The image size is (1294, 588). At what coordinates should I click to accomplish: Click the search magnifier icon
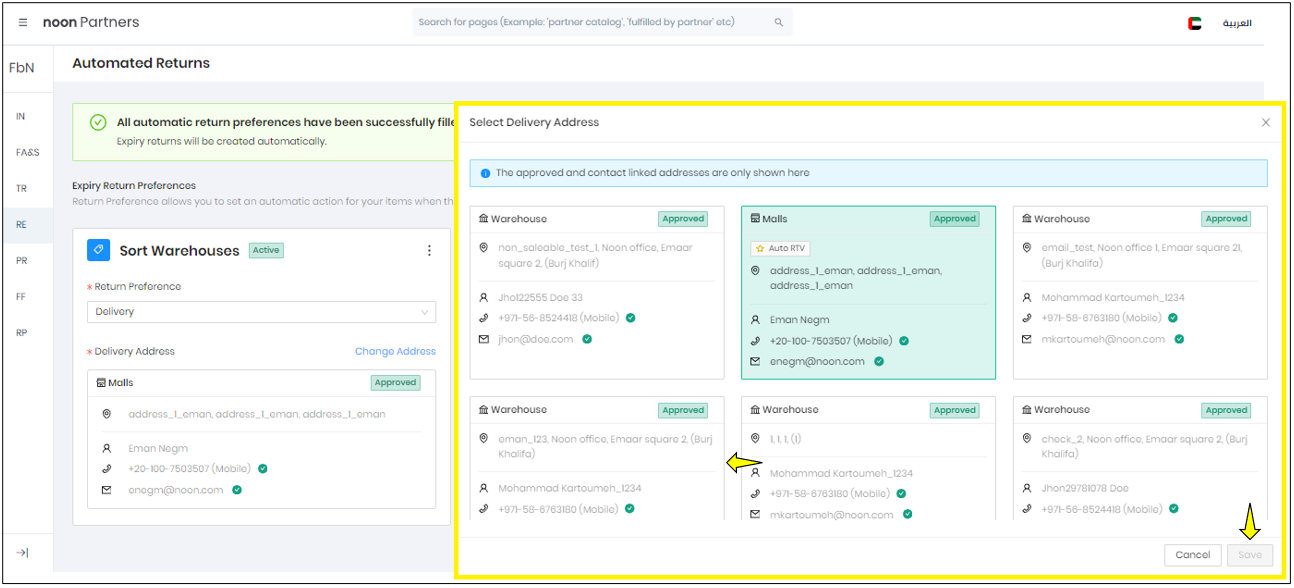point(779,22)
